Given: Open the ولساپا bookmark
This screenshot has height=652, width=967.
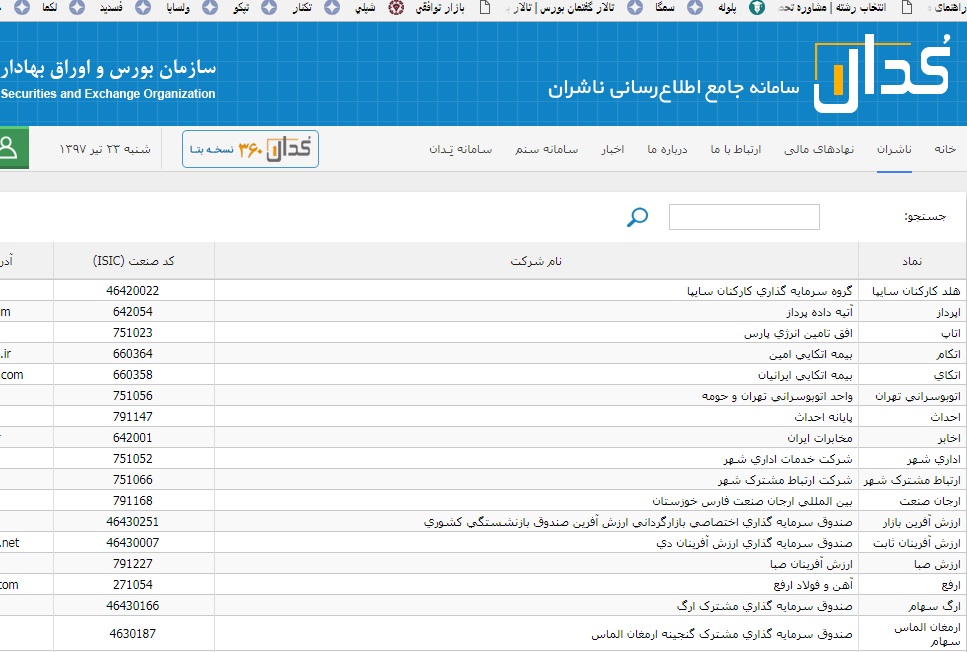Looking at the screenshot, I should pos(192,7).
